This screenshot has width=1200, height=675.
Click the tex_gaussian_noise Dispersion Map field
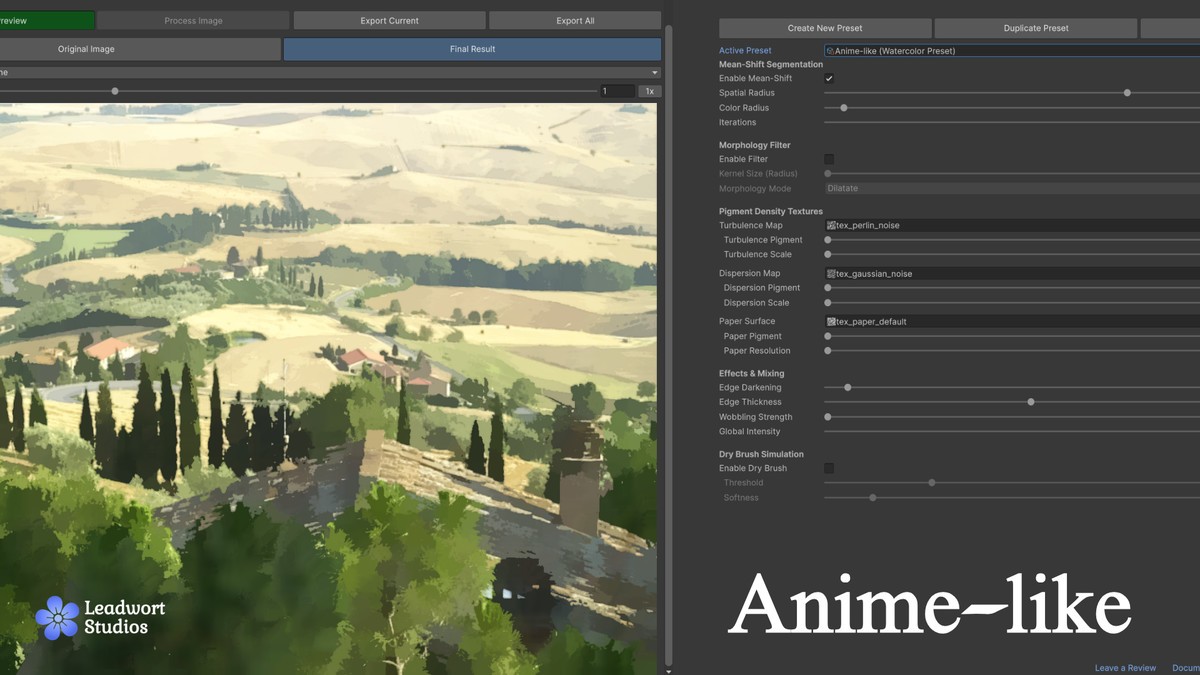1012,273
